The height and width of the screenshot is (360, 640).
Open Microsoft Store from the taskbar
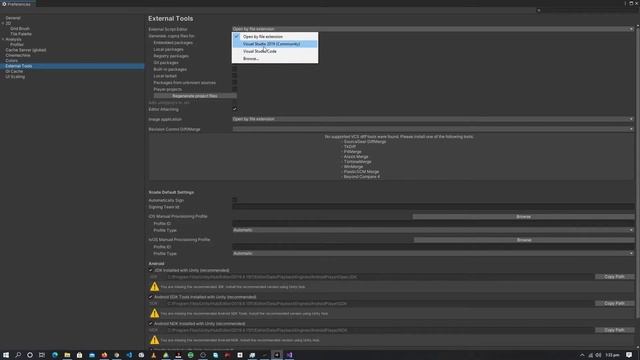click(x=79, y=355)
